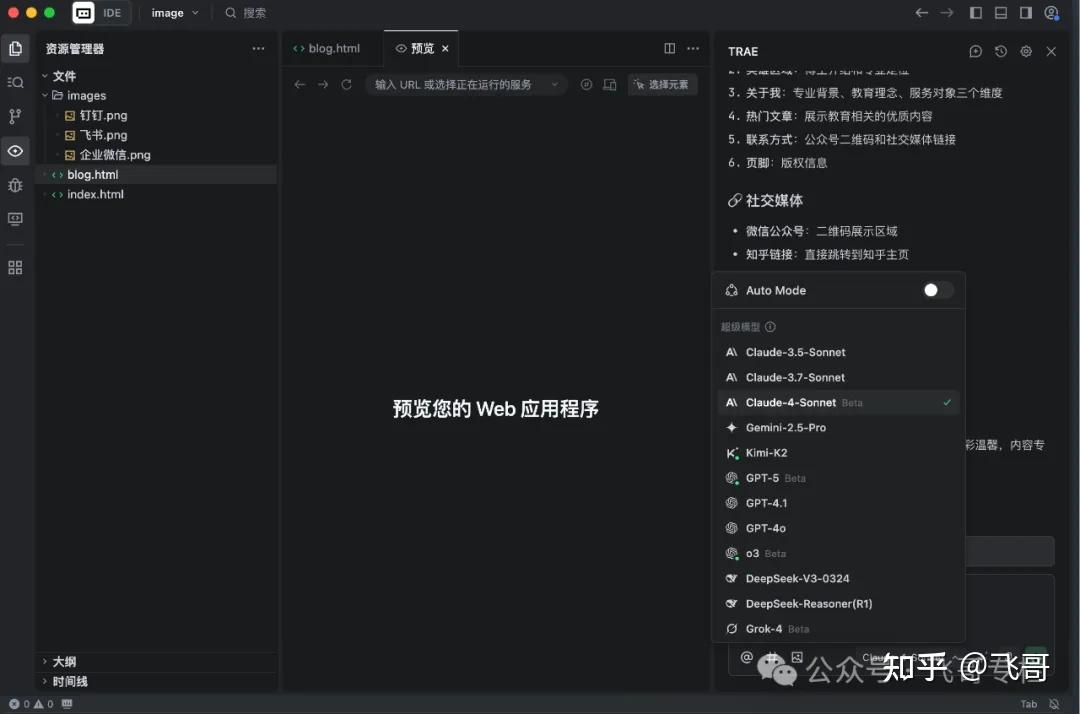Viewport: 1080px width, 714px height.
Task: Click the 选择元素 select element button
Action: [662, 85]
